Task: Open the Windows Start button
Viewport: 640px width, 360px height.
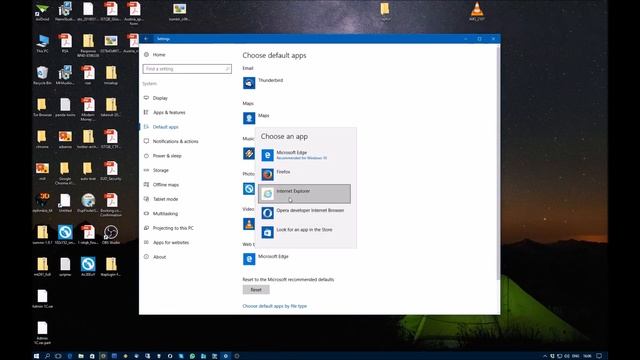Action: pos(36,356)
